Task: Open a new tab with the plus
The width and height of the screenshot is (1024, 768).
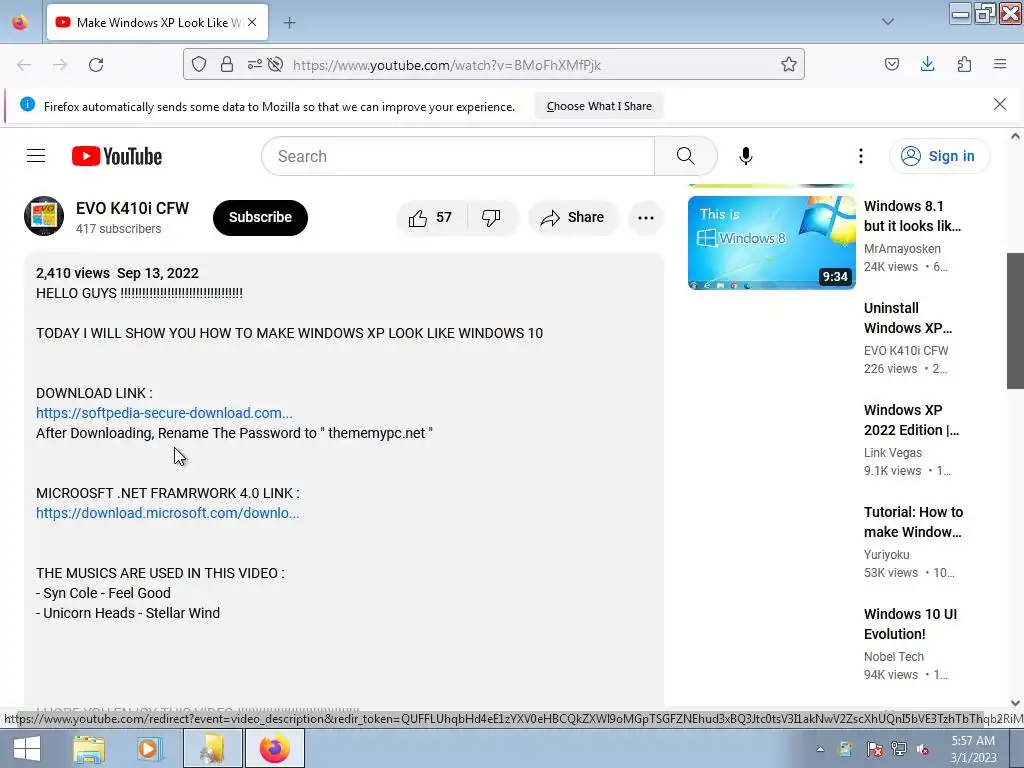Action: point(289,23)
